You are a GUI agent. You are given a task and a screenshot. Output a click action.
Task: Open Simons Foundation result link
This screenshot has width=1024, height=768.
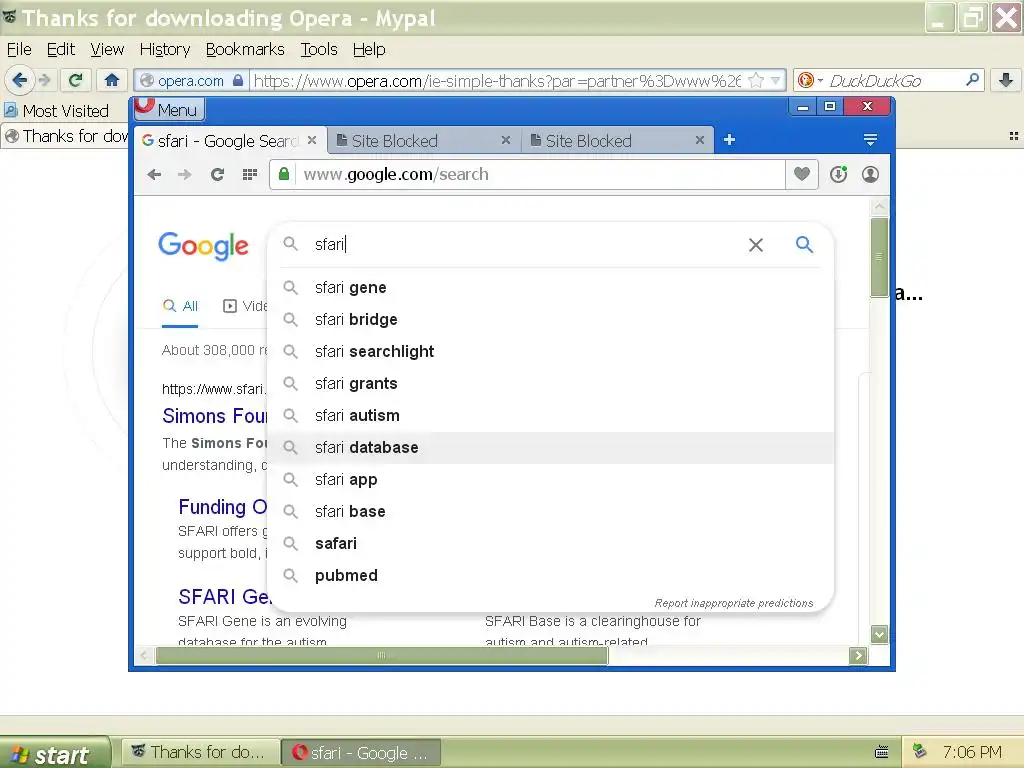coord(215,415)
